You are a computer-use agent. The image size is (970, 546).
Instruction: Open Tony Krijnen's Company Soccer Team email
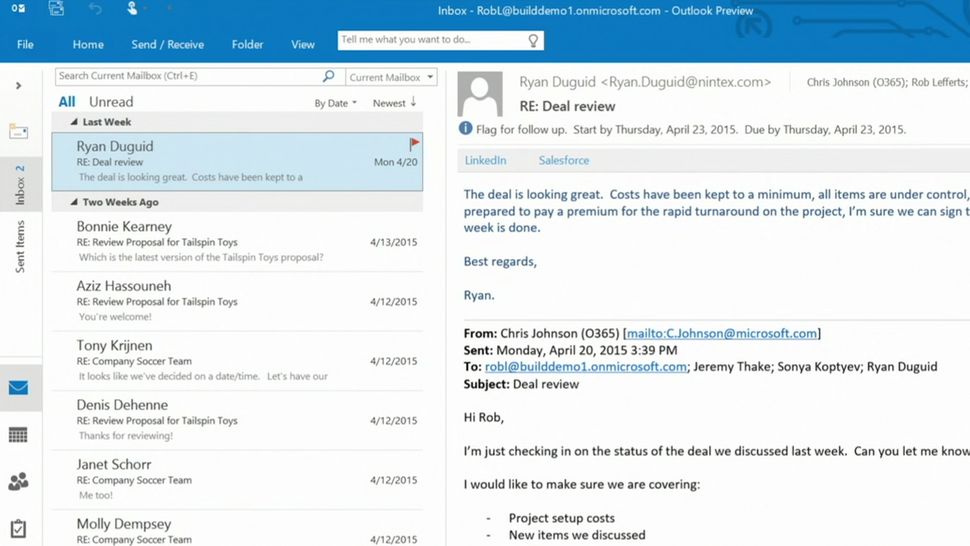pos(238,360)
